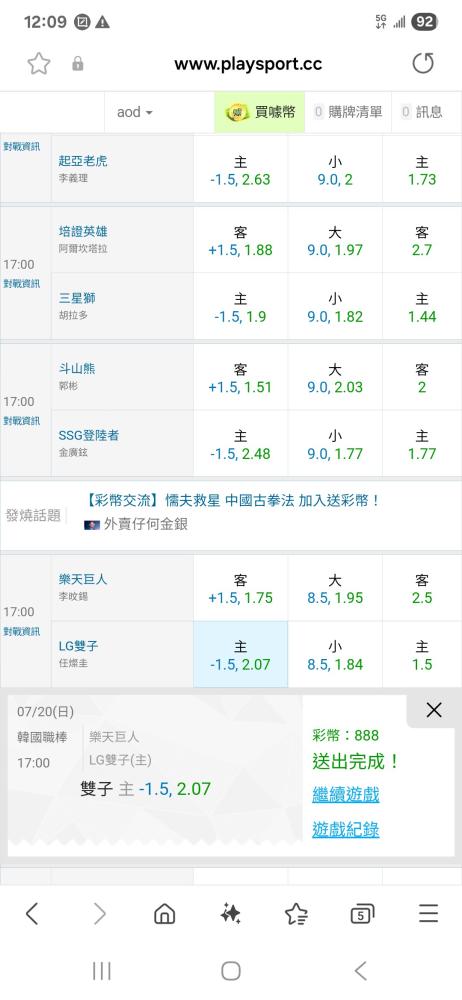
Task: Select 樂天巨人 客 +1.5, 1.75 spread option
Action: click(240, 589)
